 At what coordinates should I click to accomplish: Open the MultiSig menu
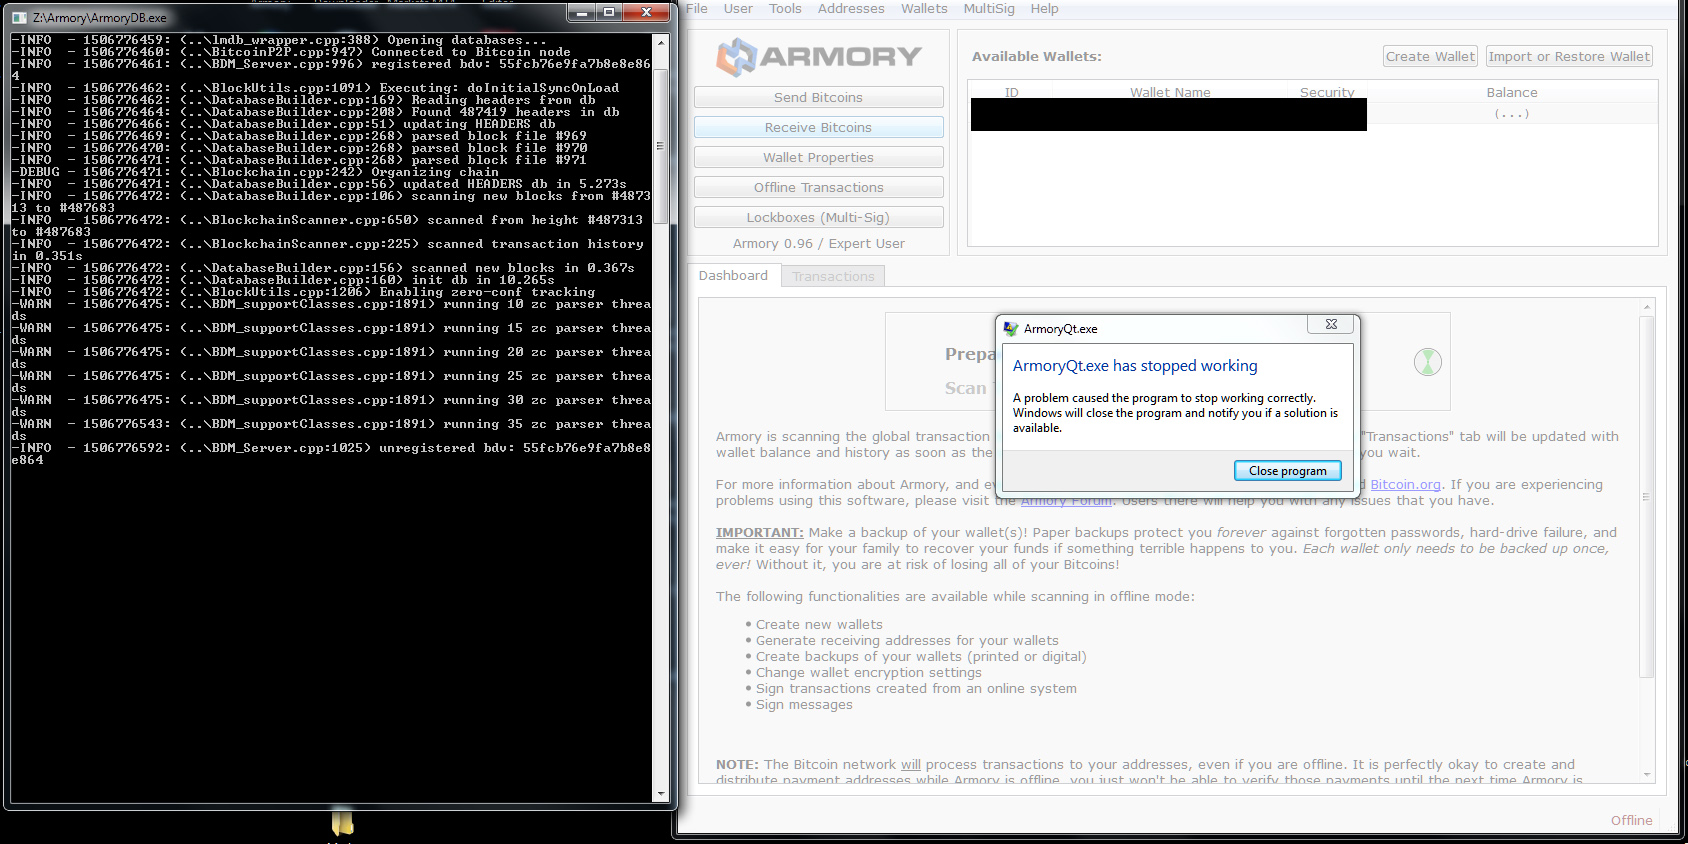(989, 8)
